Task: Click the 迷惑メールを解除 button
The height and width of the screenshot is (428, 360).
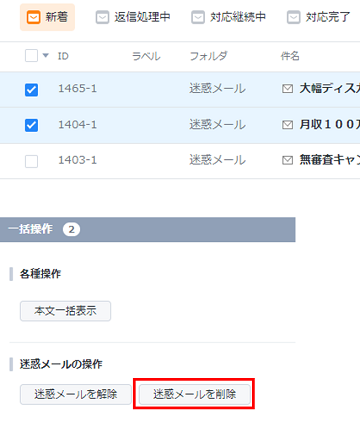Action: click(x=76, y=394)
